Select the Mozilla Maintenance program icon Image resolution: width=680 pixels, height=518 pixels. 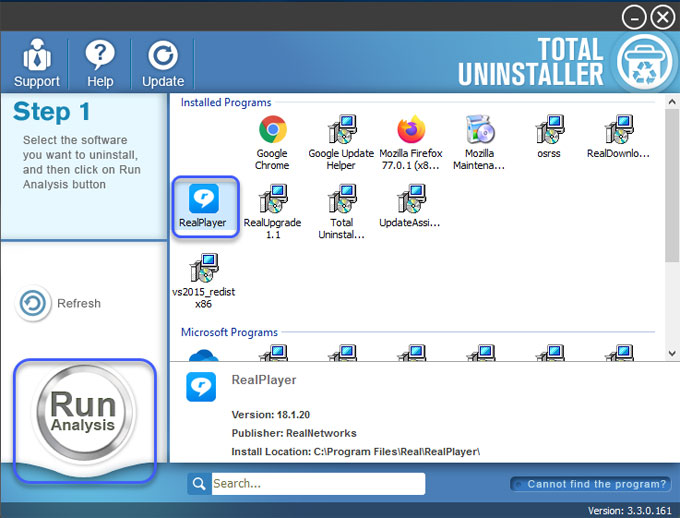[x=479, y=143]
